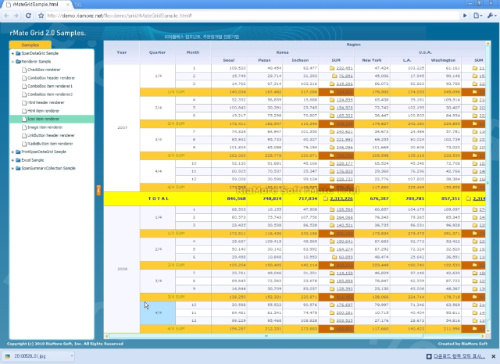Image resolution: width=500 pixels, height=364 pixels.
Task: Click the Incheon column header
Action: pos(300,60)
